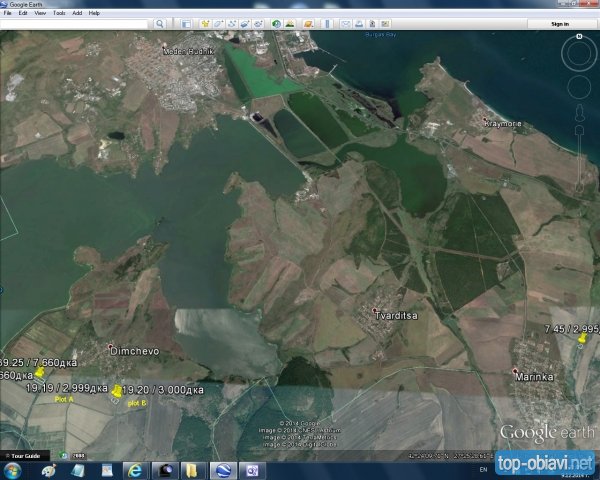Click the Sign in button
Screen dimensions: 600x480
point(560,24)
